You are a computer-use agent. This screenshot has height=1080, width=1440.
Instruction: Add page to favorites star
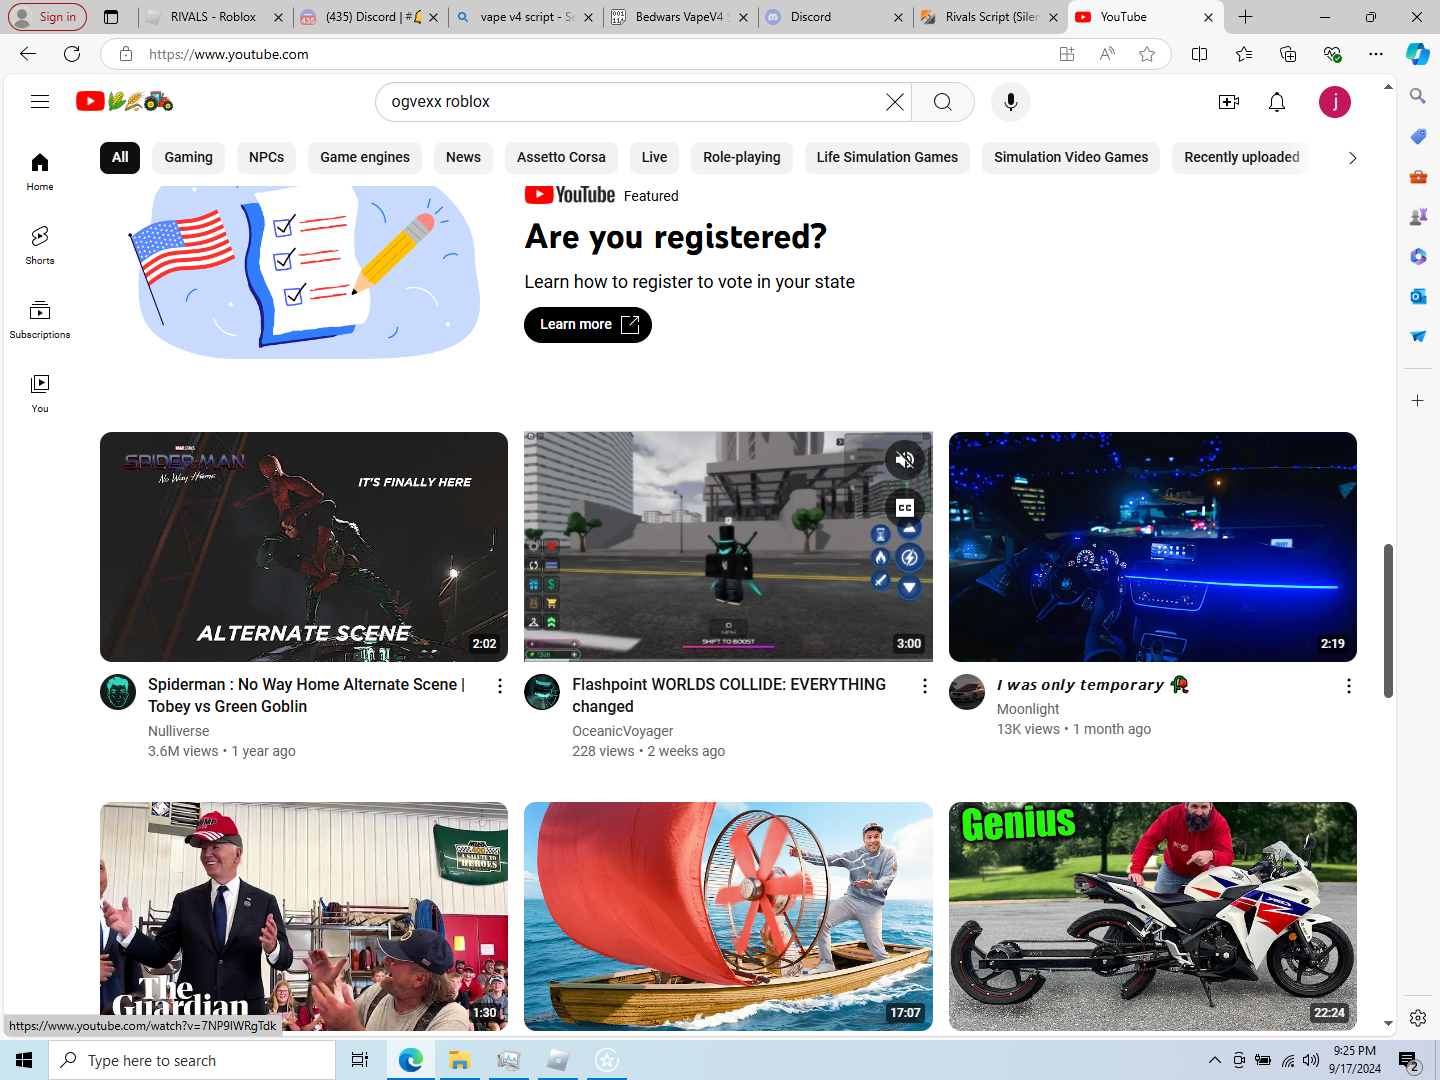[x=1147, y=54]
